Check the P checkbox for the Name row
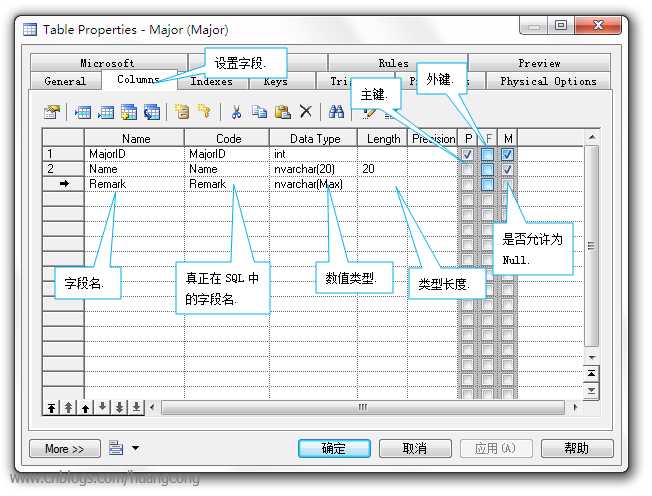The height and width of the screenshot is (496, 652). [467, 169]
